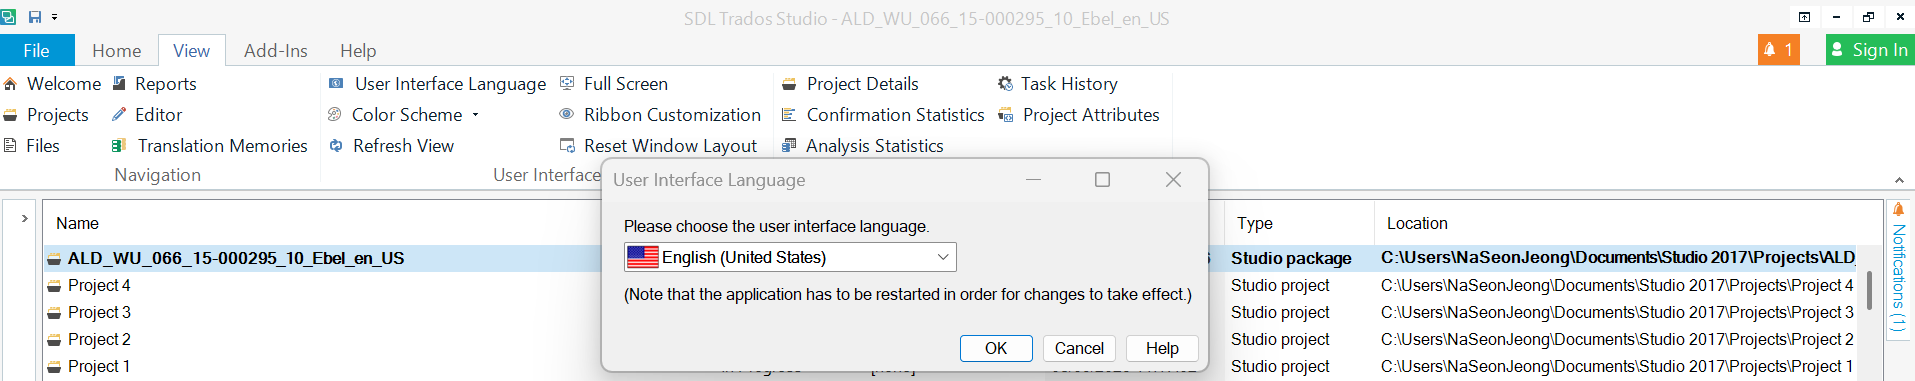The width and height of the screenshot is (1915, 381).
Task: Open the Projects view
Action: (x=47, y=115)
